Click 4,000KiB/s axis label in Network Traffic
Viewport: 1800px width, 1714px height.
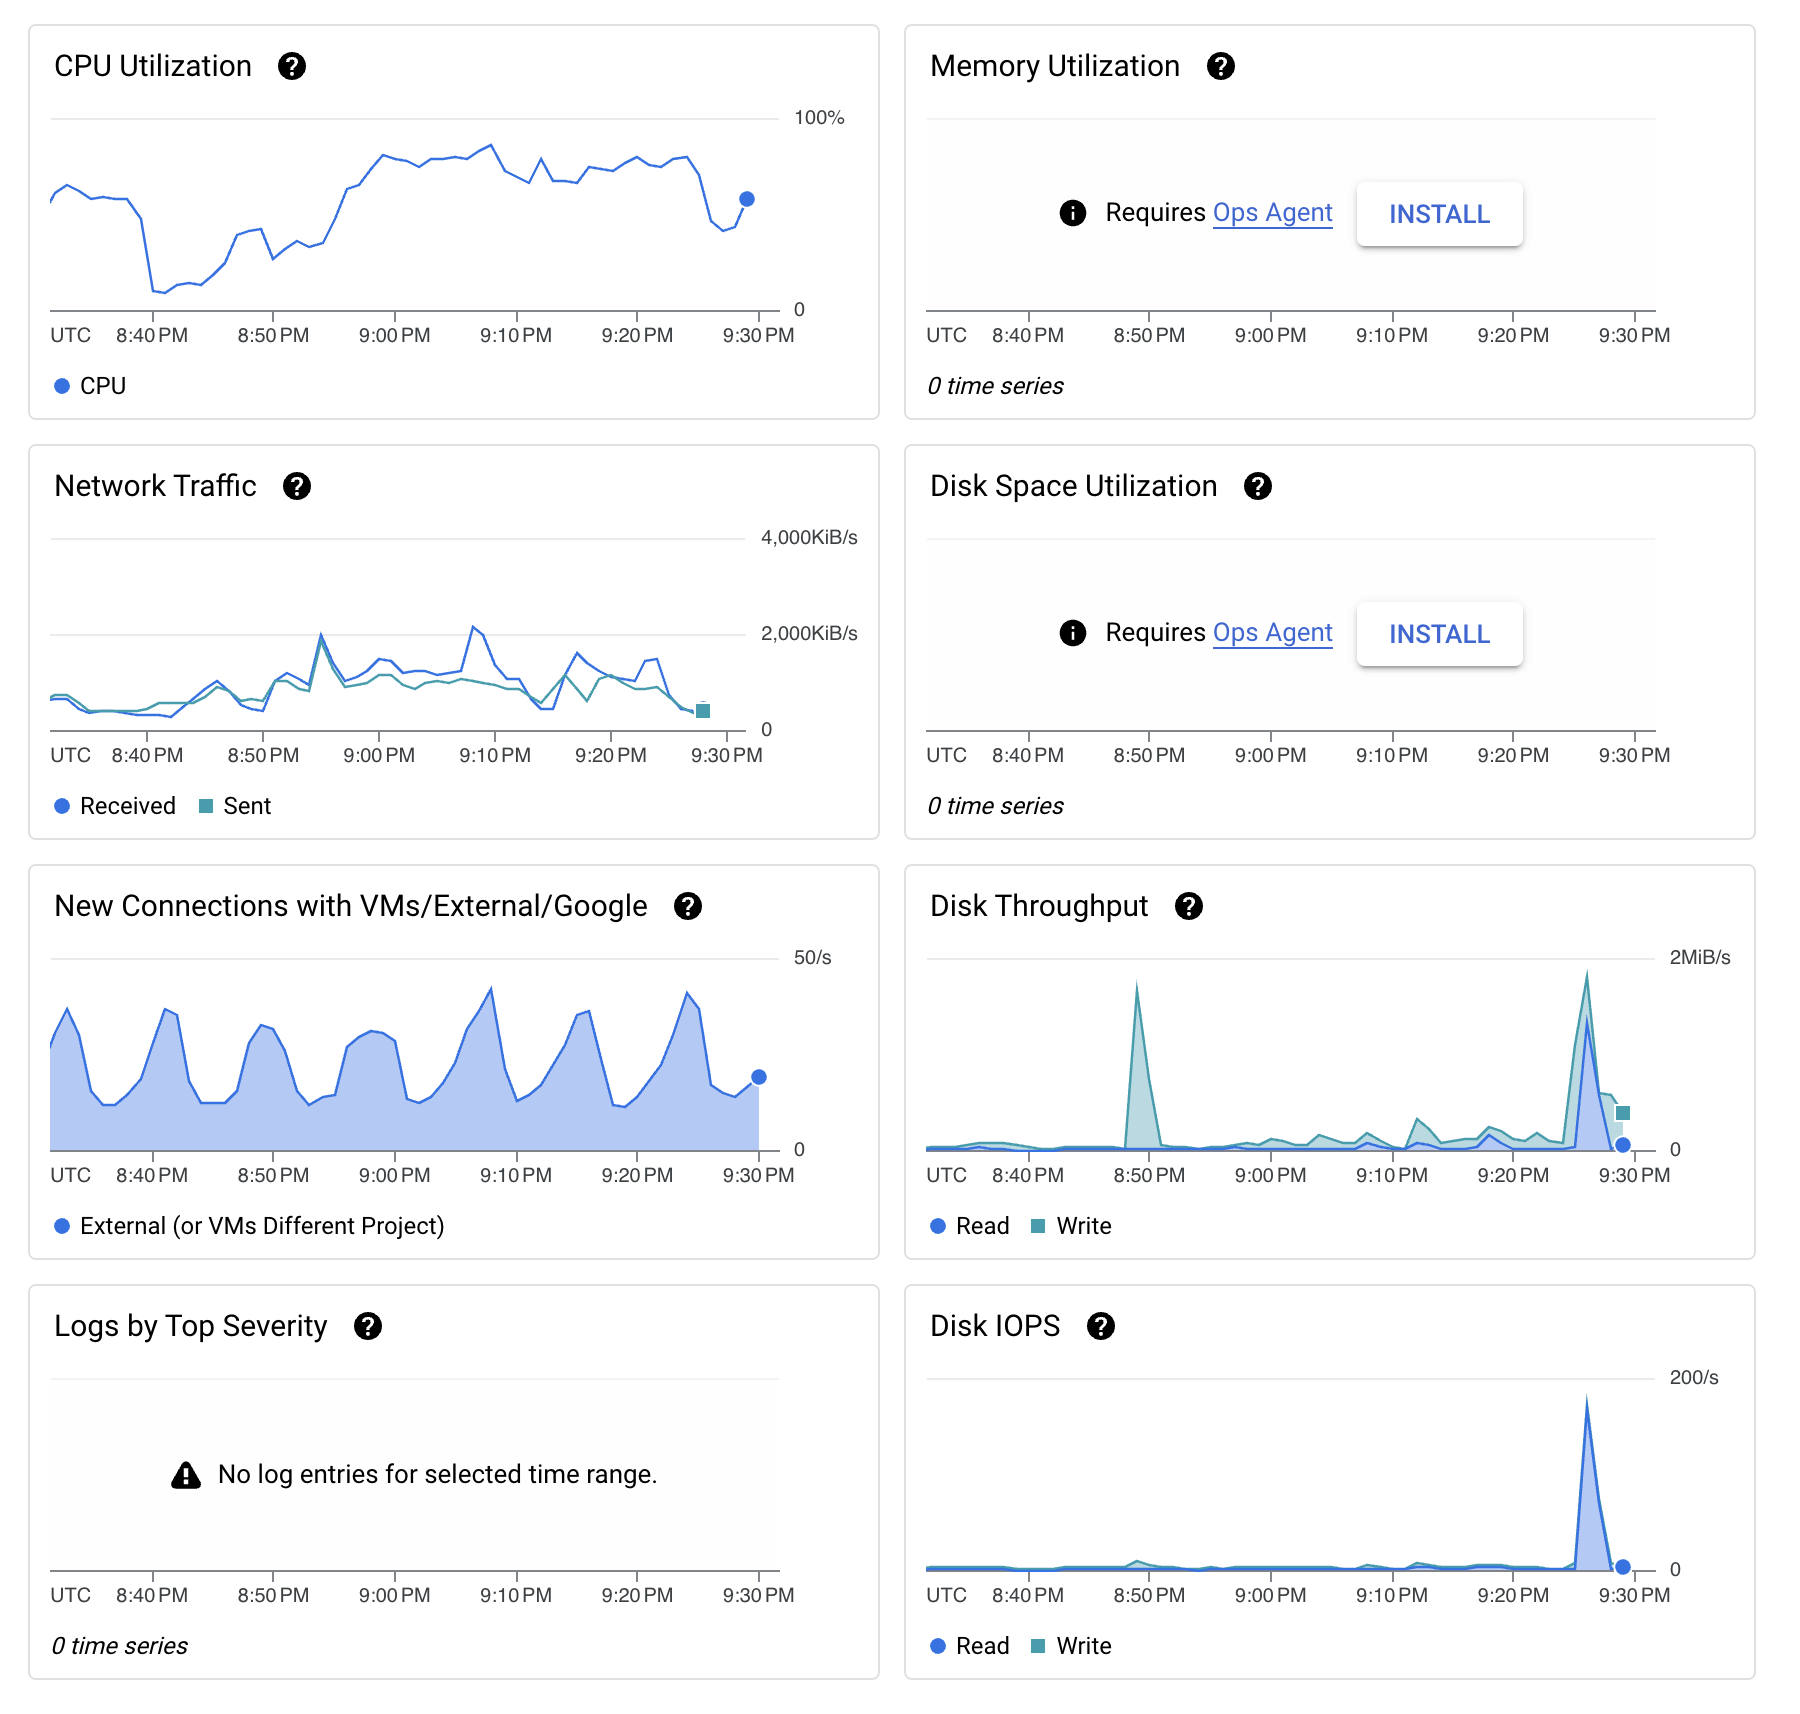pyautogui.click(x=809, y=538)
